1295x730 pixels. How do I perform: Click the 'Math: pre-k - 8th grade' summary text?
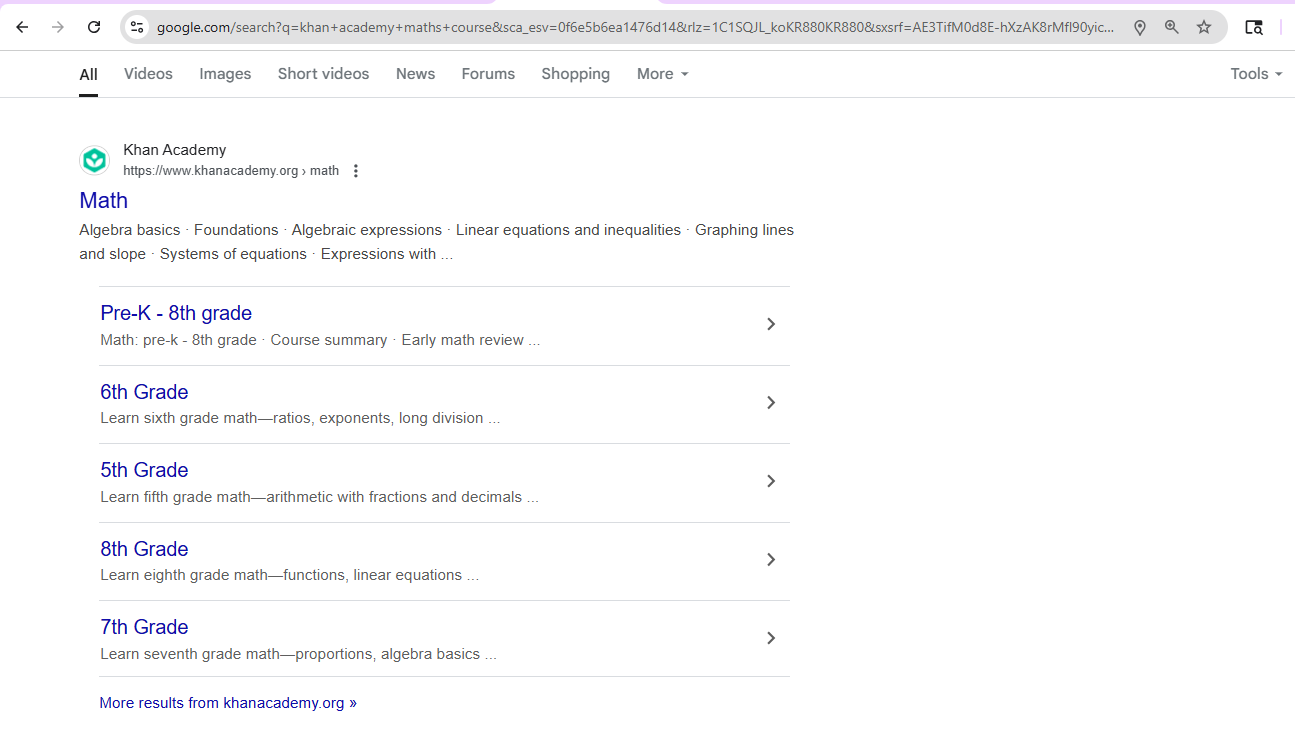[x=320, y=340]
